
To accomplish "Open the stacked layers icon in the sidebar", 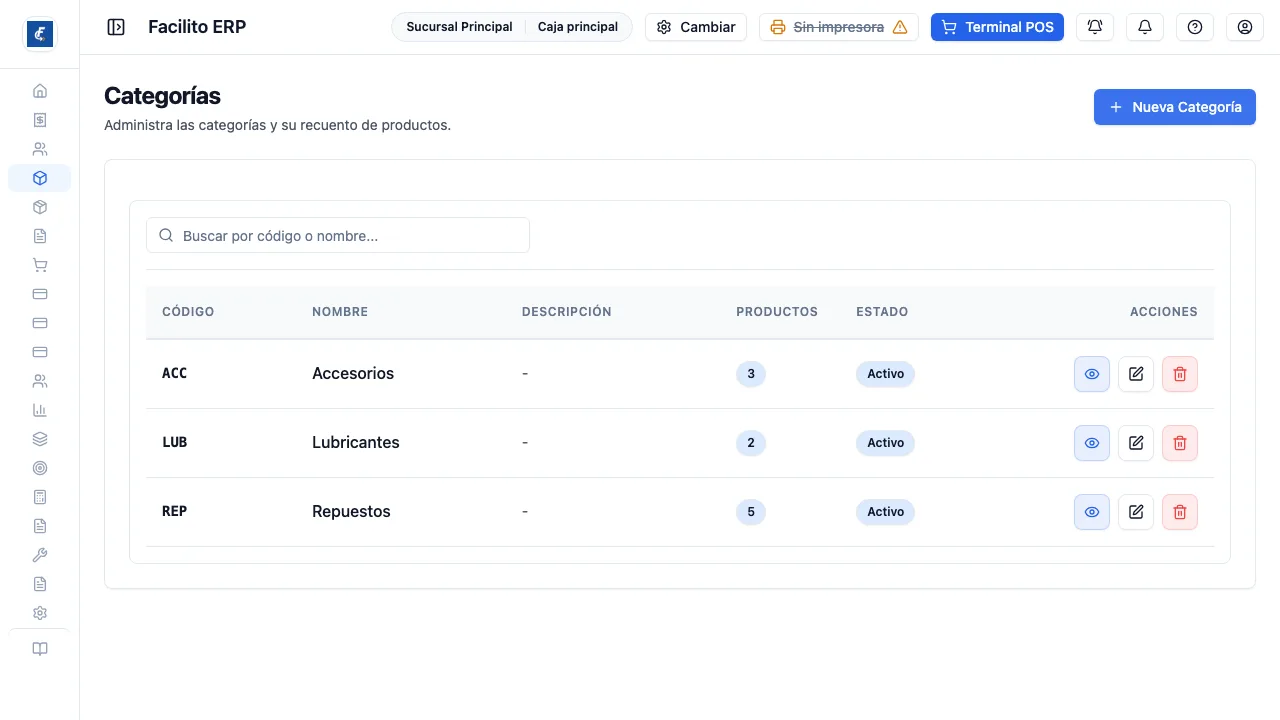I will click(x=40, y=439).
